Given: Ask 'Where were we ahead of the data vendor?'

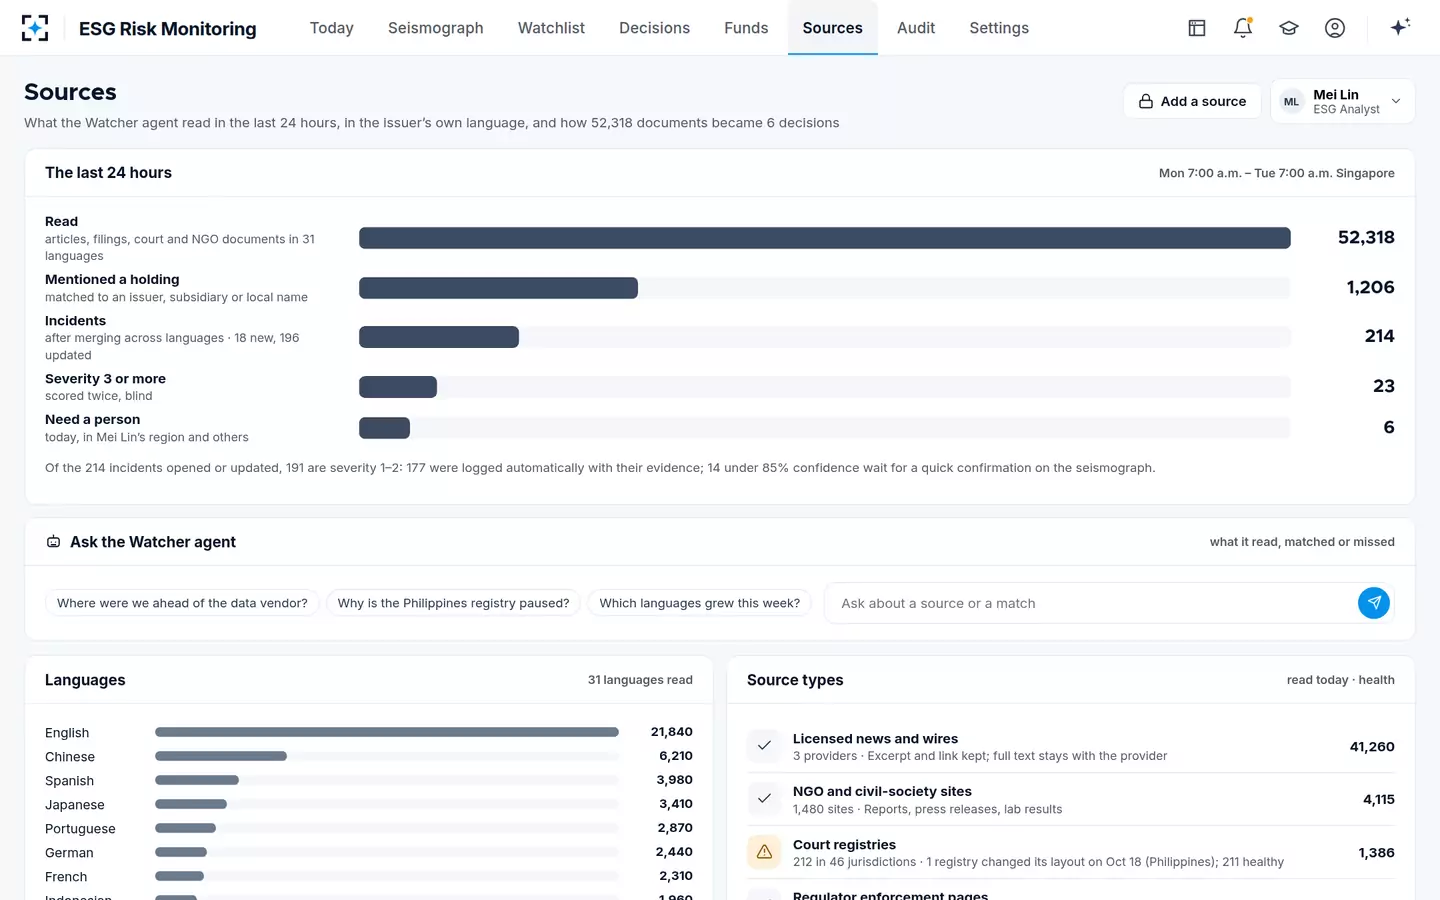Looking at the screenshot, I should point(182,603).
